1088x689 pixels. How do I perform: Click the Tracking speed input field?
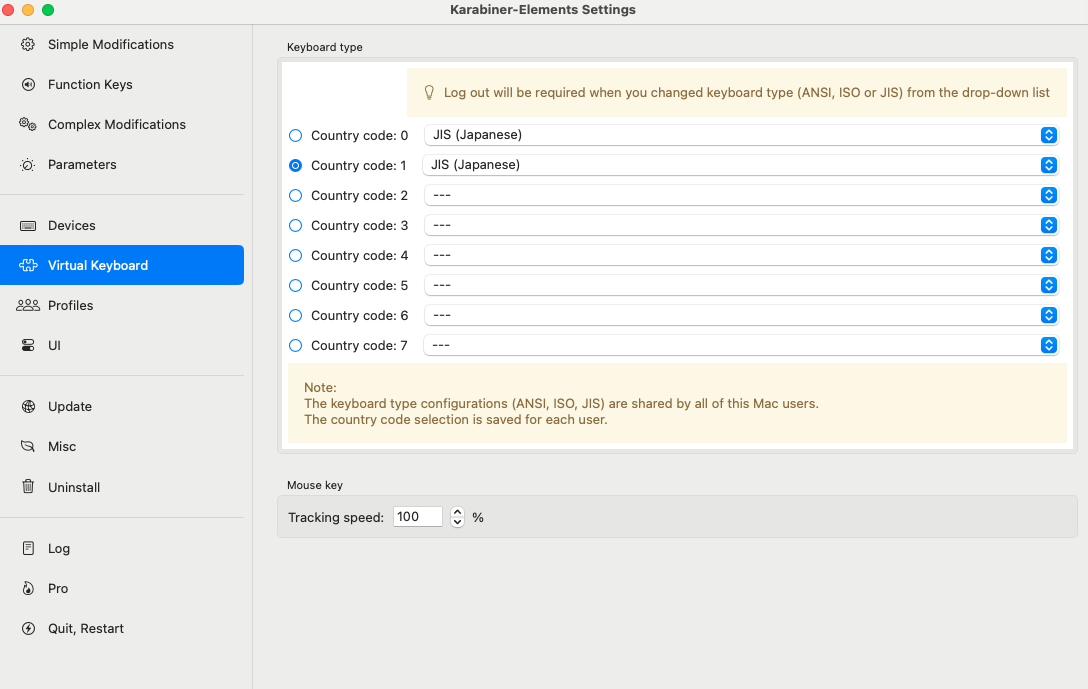coord(417,517)
